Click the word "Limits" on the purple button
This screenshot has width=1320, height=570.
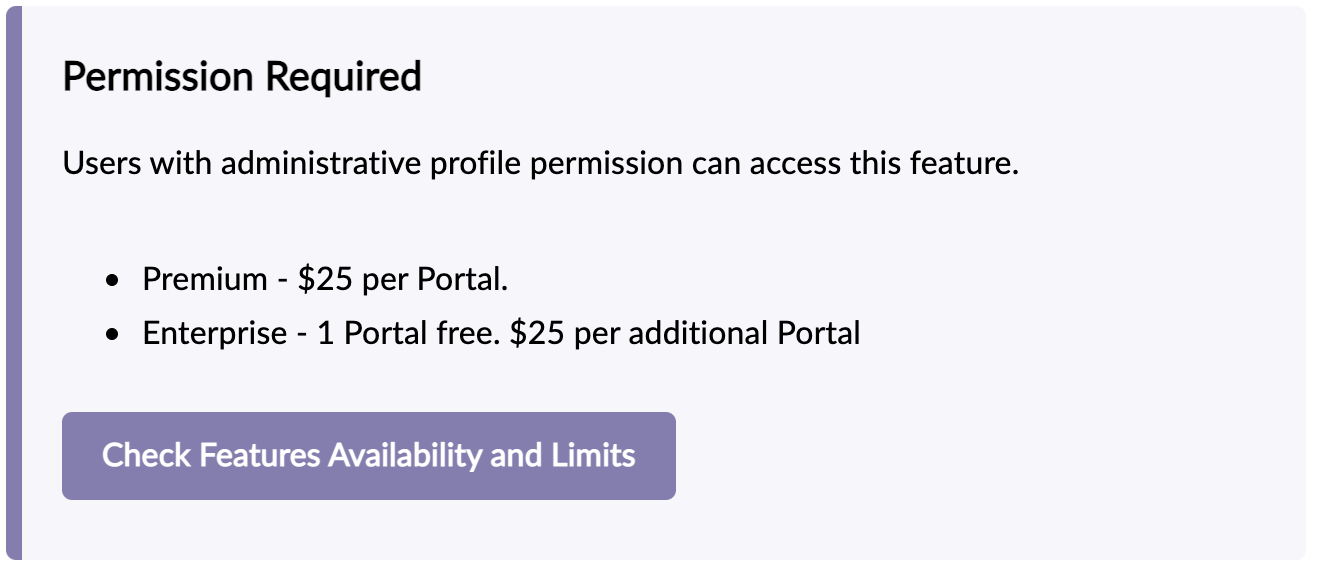tap(593, 456)
